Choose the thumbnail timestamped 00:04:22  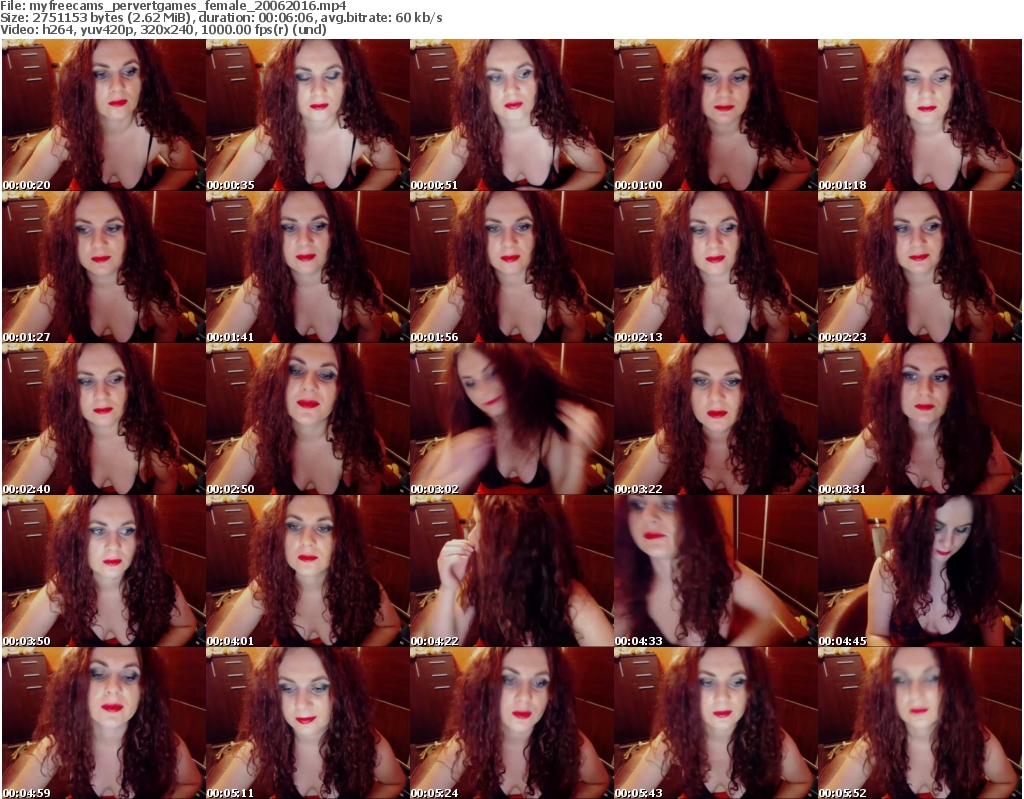(511, 571)
